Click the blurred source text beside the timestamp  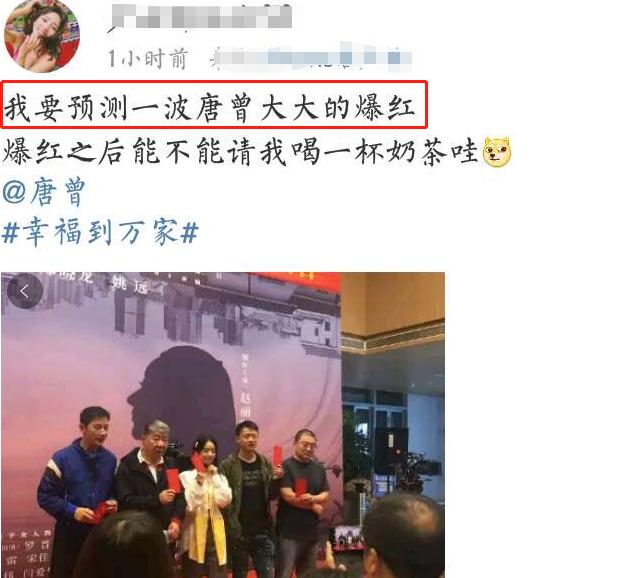coord(310,58)
